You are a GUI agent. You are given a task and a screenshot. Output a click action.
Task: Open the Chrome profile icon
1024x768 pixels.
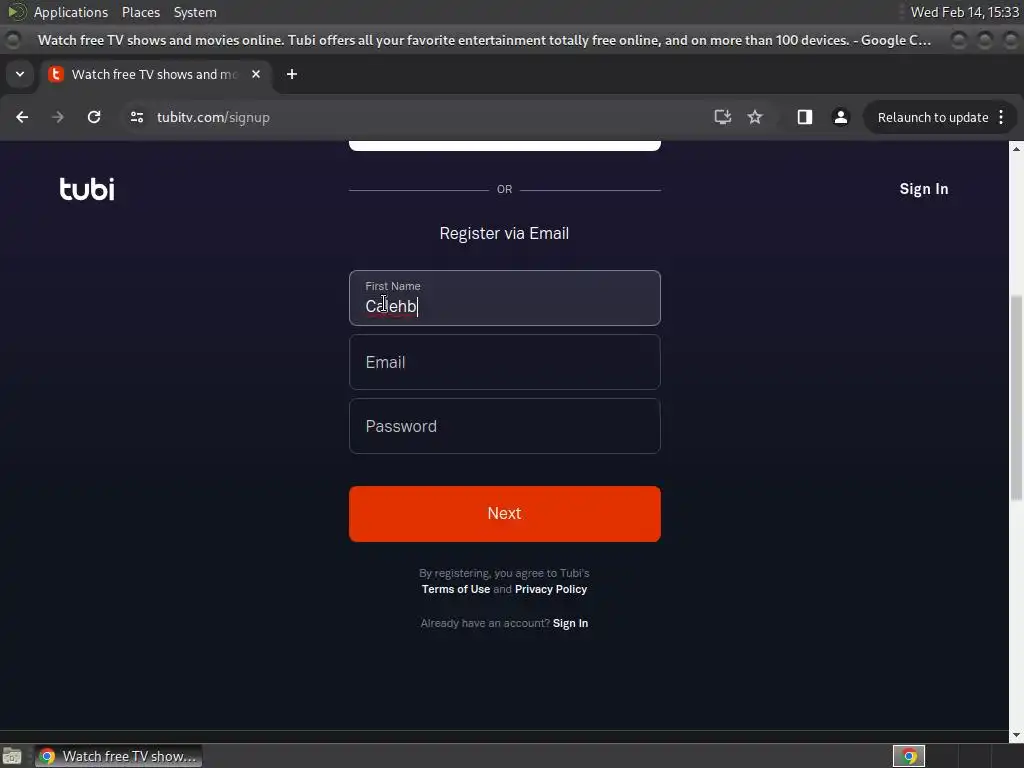[840, 117]
